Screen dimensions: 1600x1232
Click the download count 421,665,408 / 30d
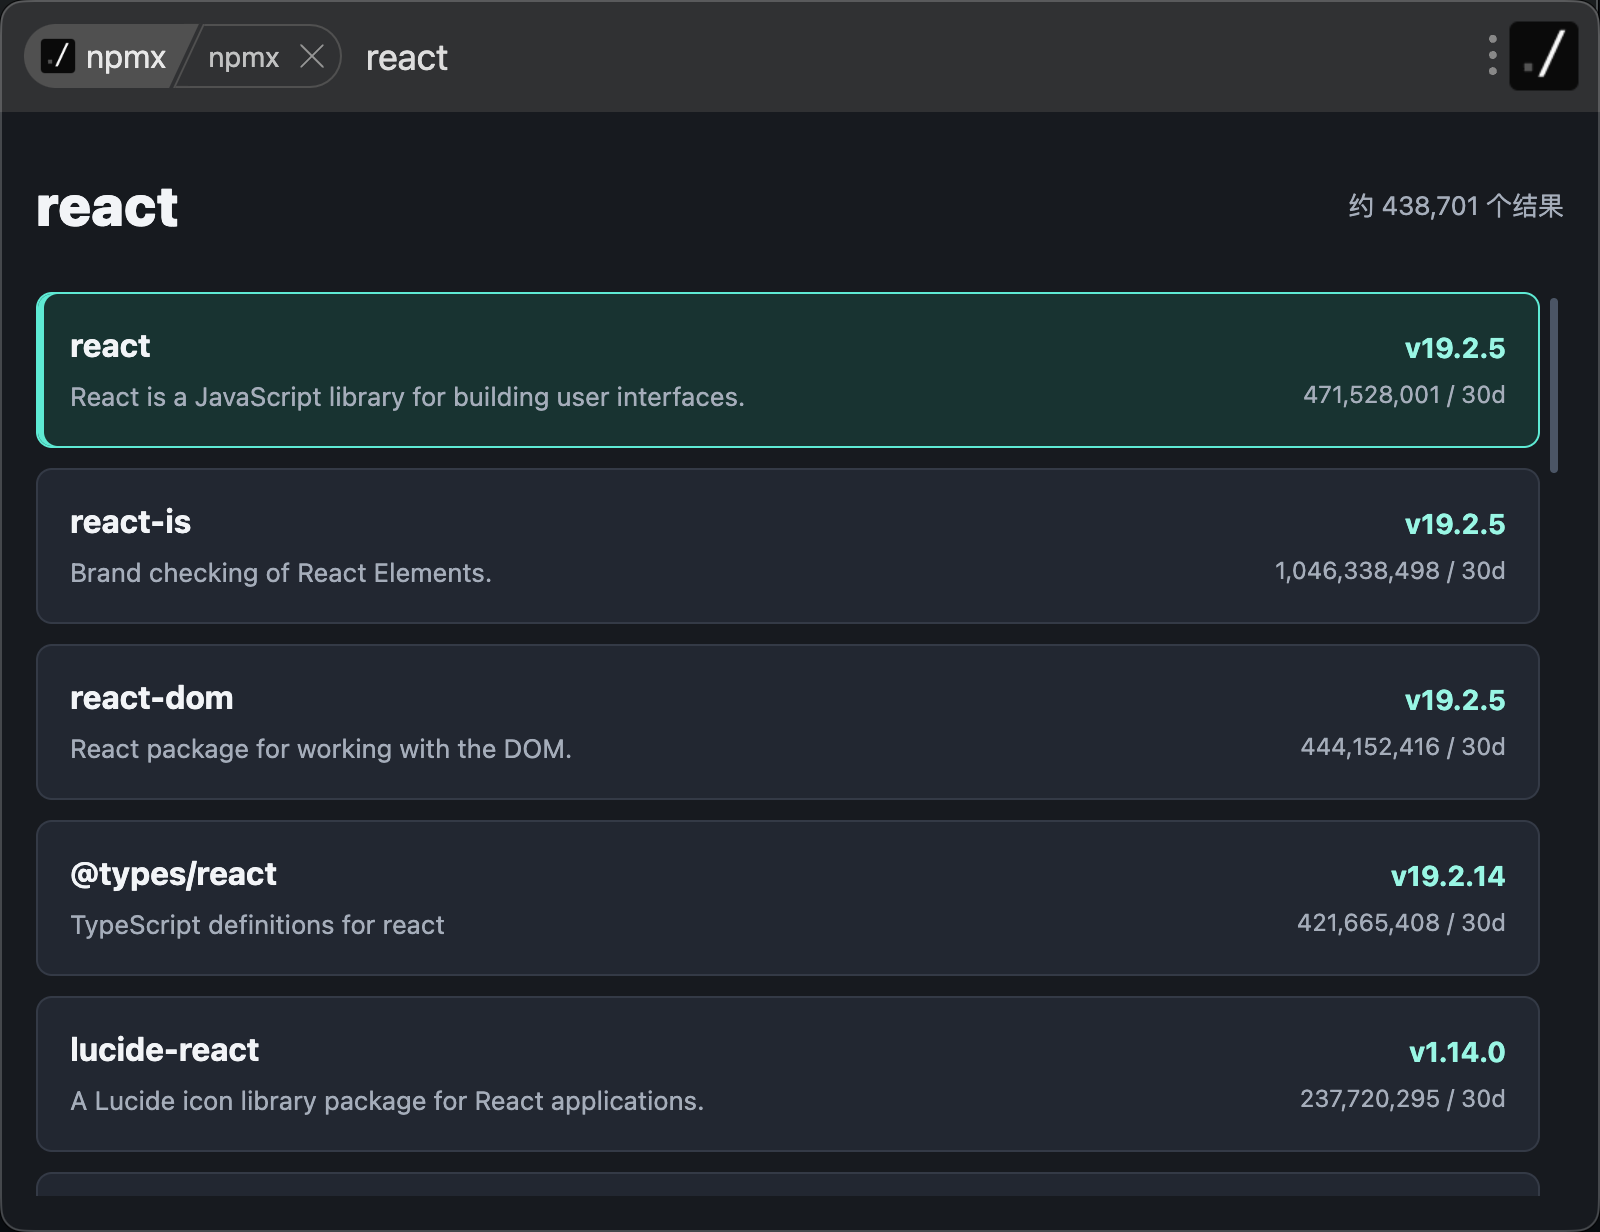(1401, 923)
